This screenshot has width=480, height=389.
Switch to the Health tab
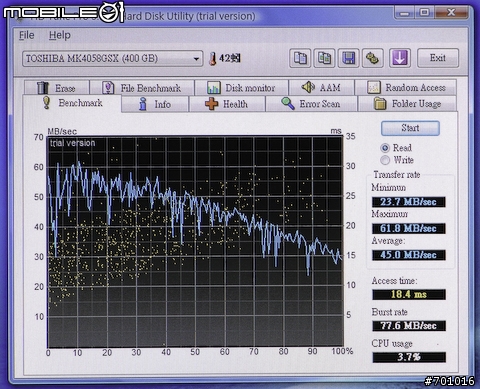click(227, 104)
